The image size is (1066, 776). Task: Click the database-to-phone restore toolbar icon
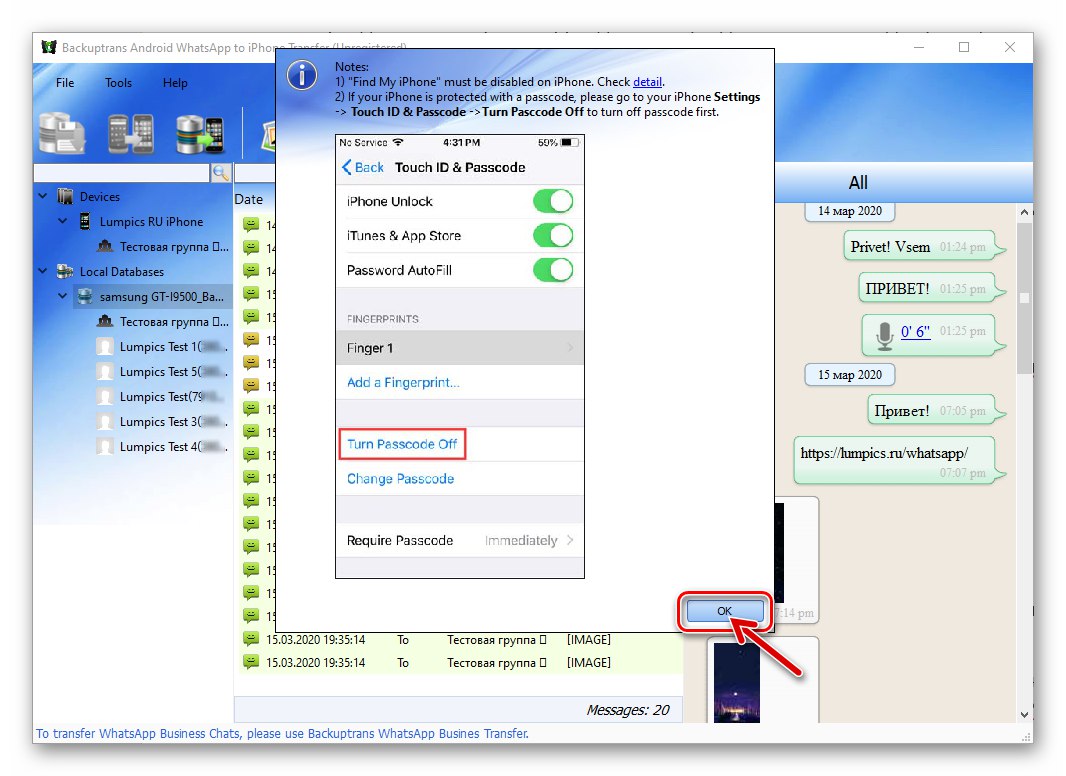tap(199, 133)
